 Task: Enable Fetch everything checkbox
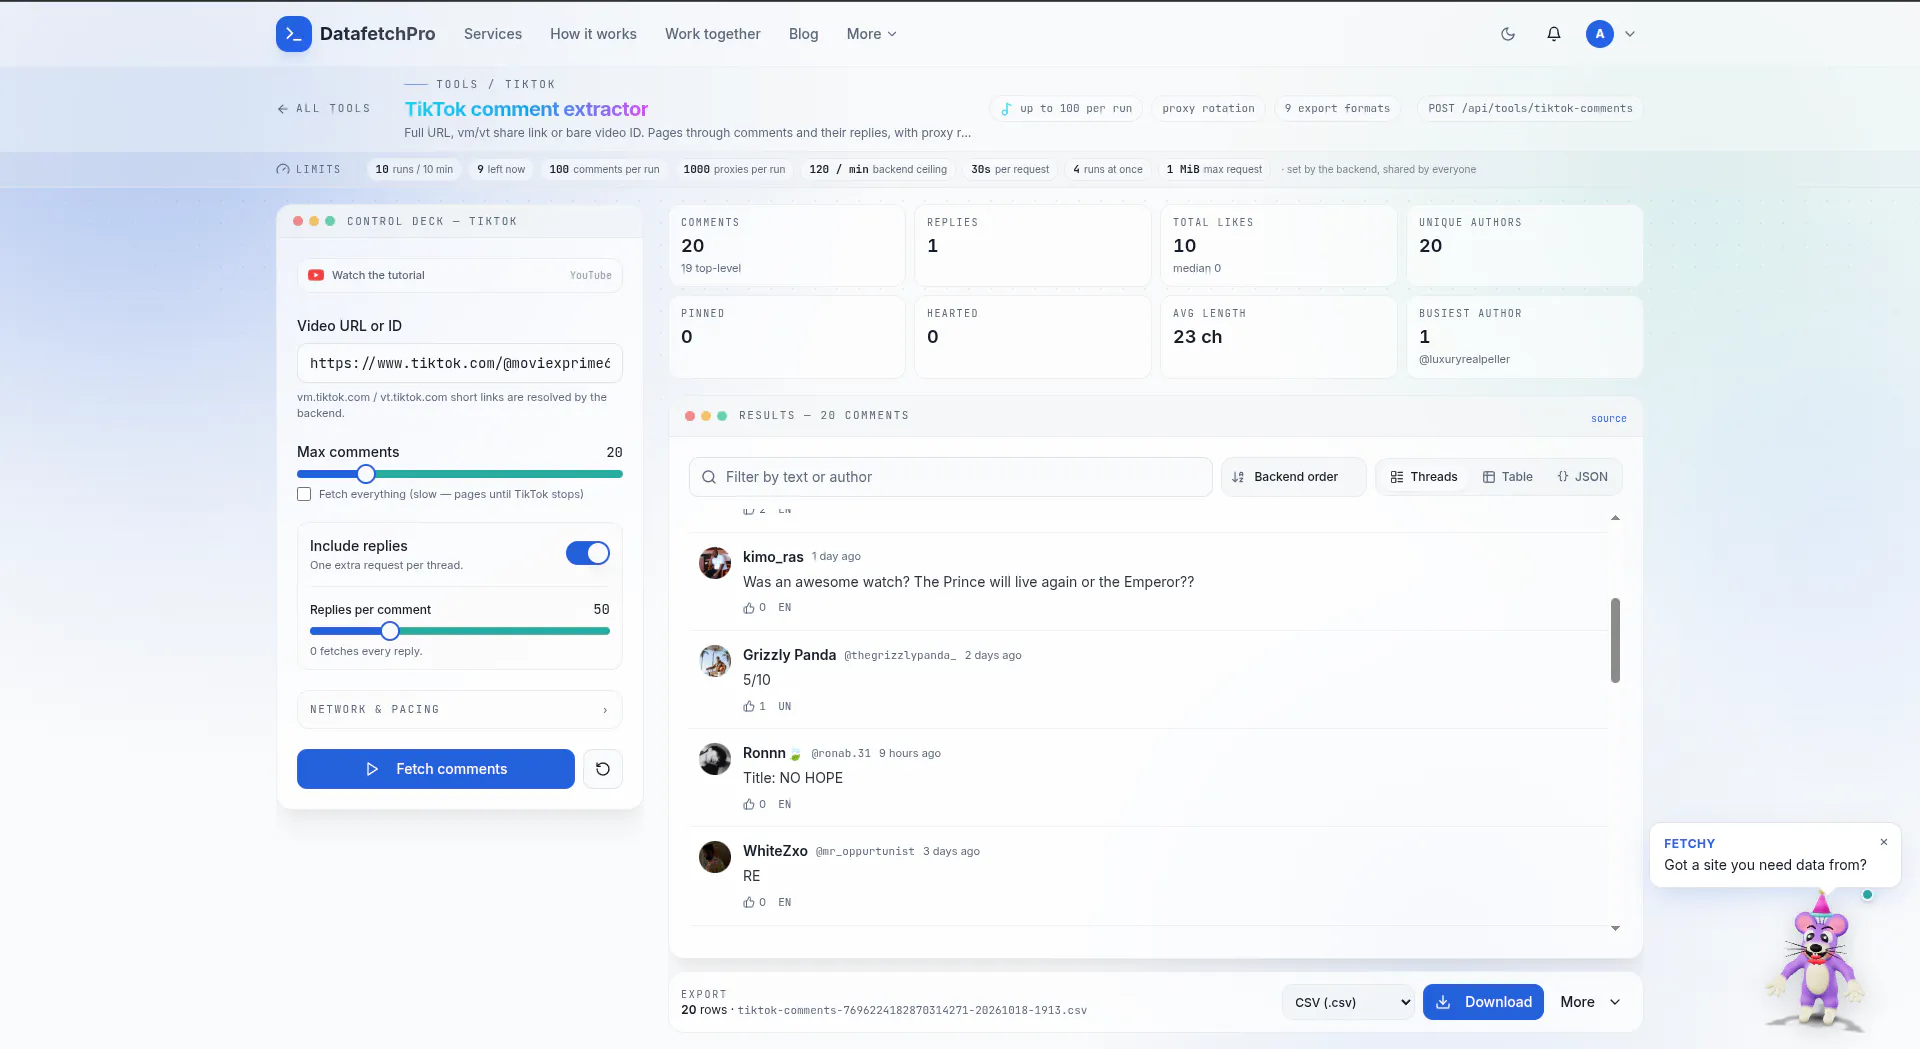click(x=304, y=494)
